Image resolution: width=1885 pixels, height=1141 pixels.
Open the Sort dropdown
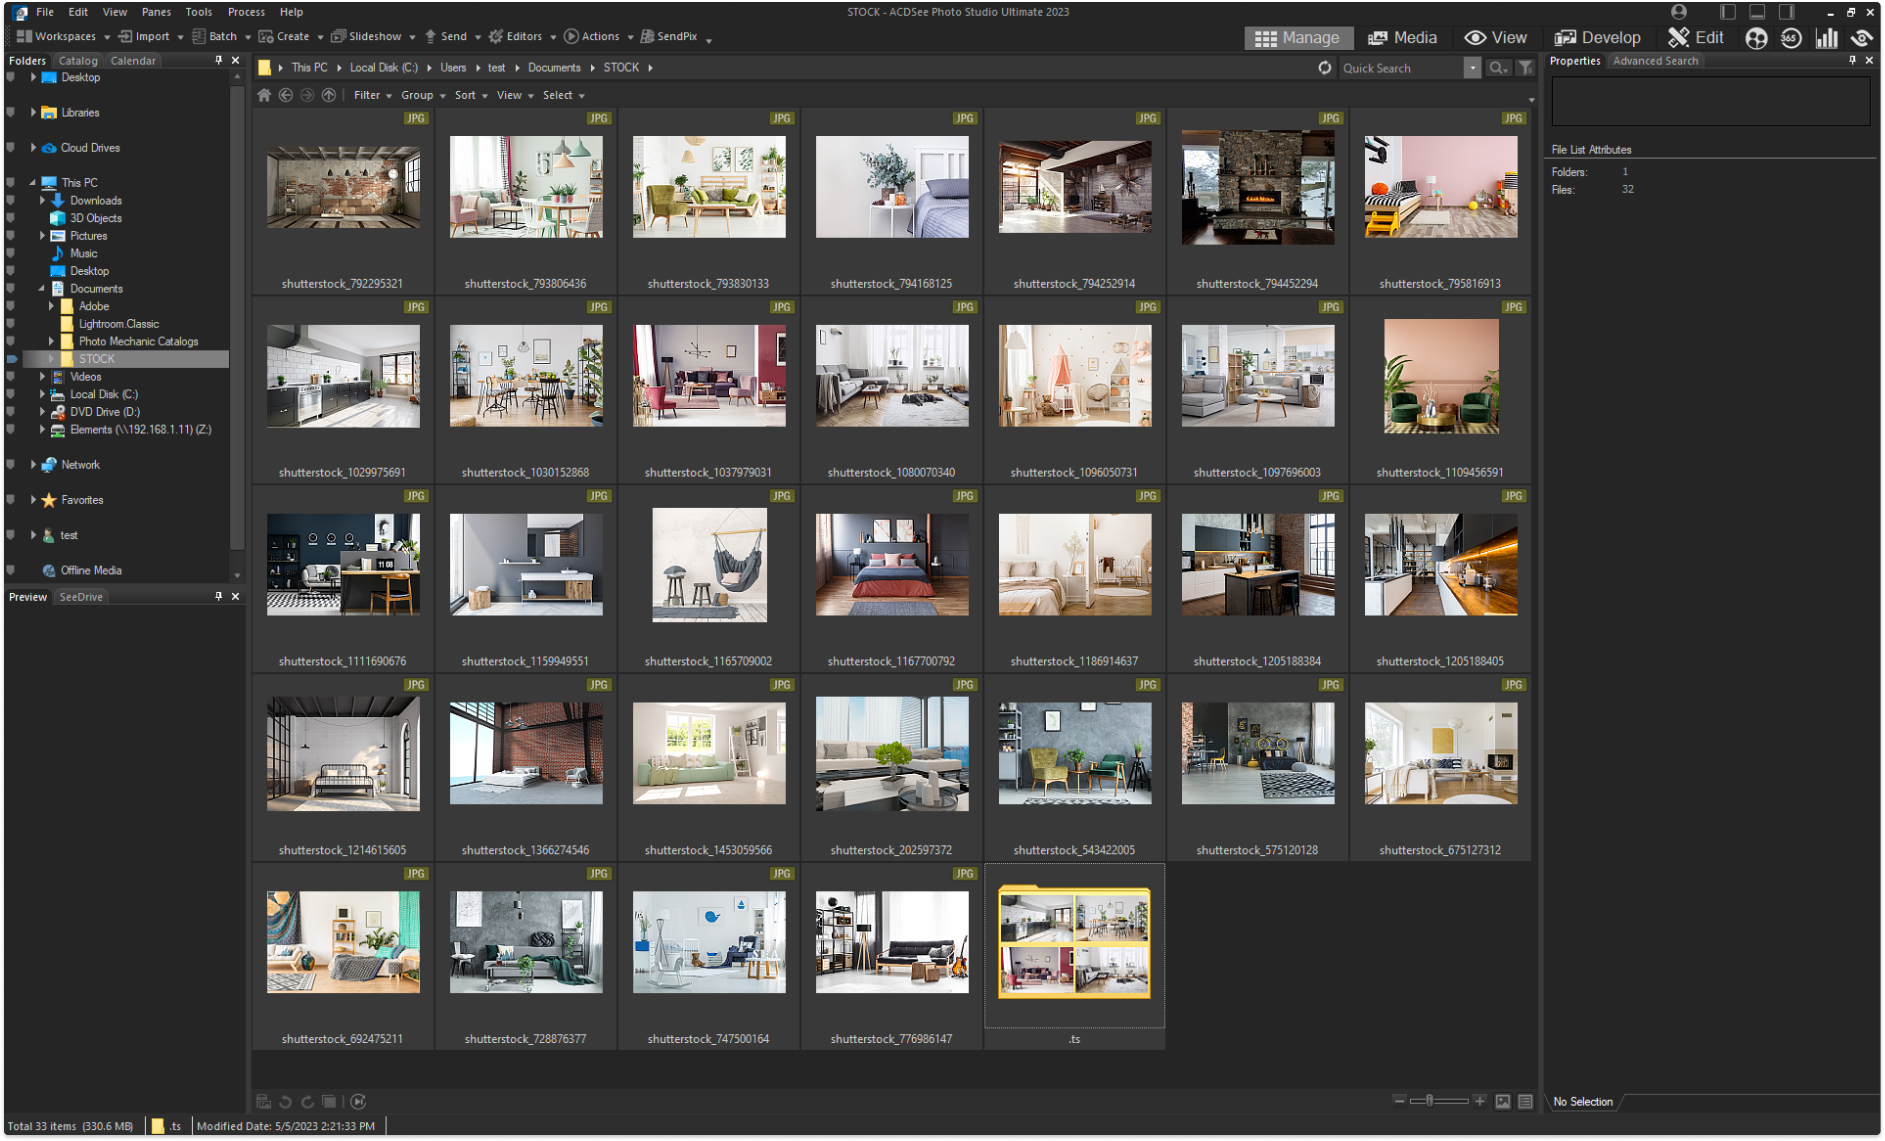point(470,95)
